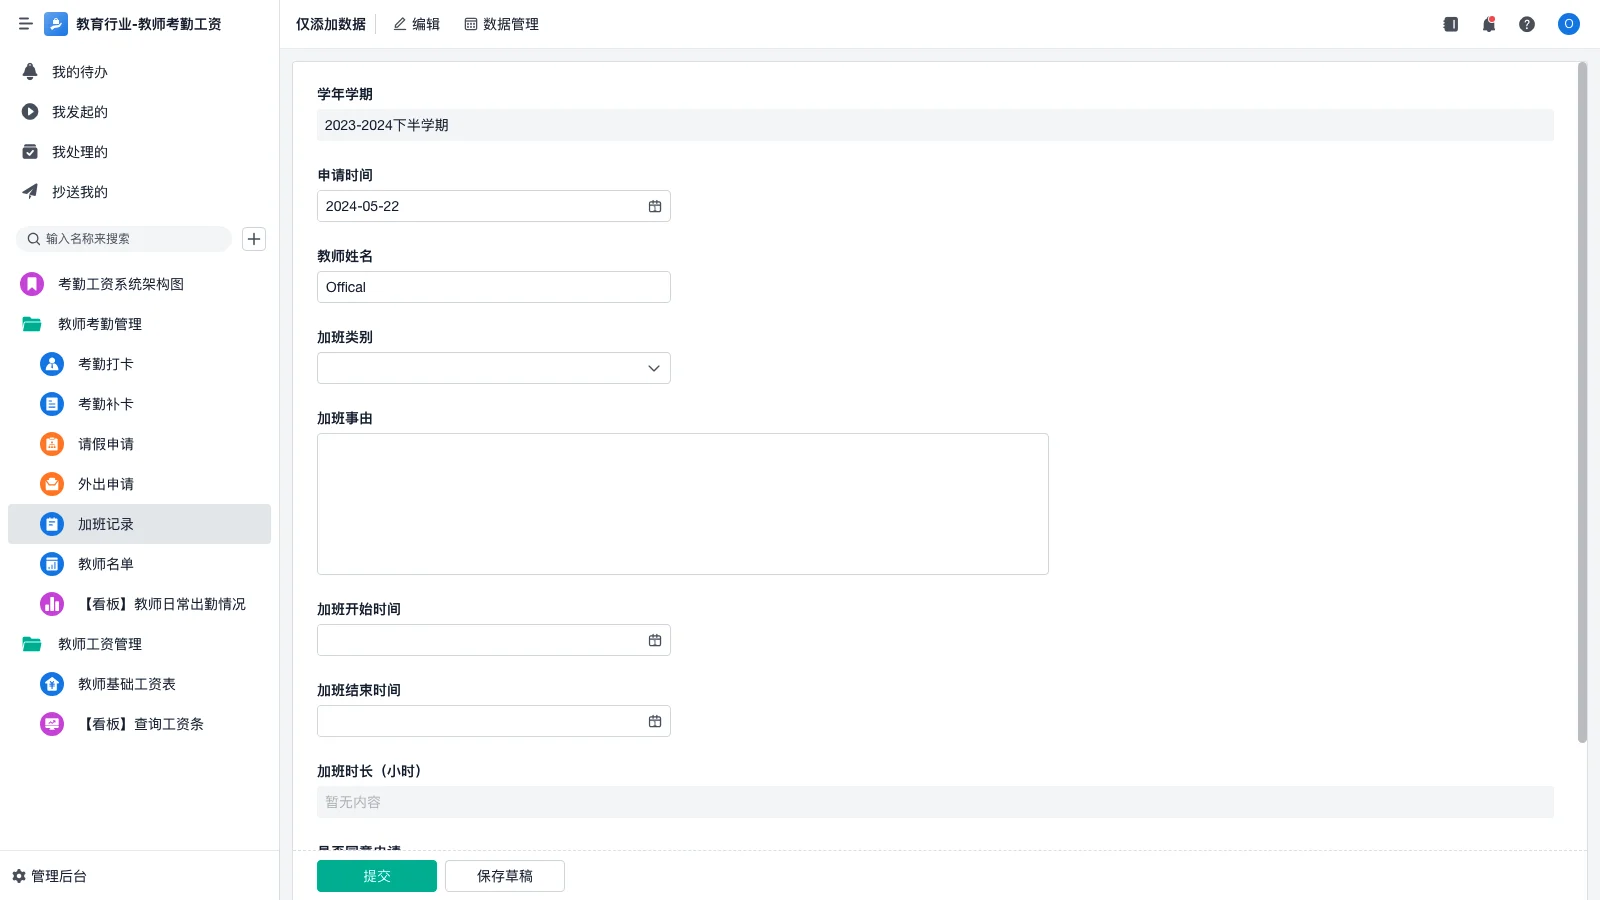Screen dimensions: 1600x900
Task: Open calendar picker for 加班结束时间
Action: pos(655,721)
